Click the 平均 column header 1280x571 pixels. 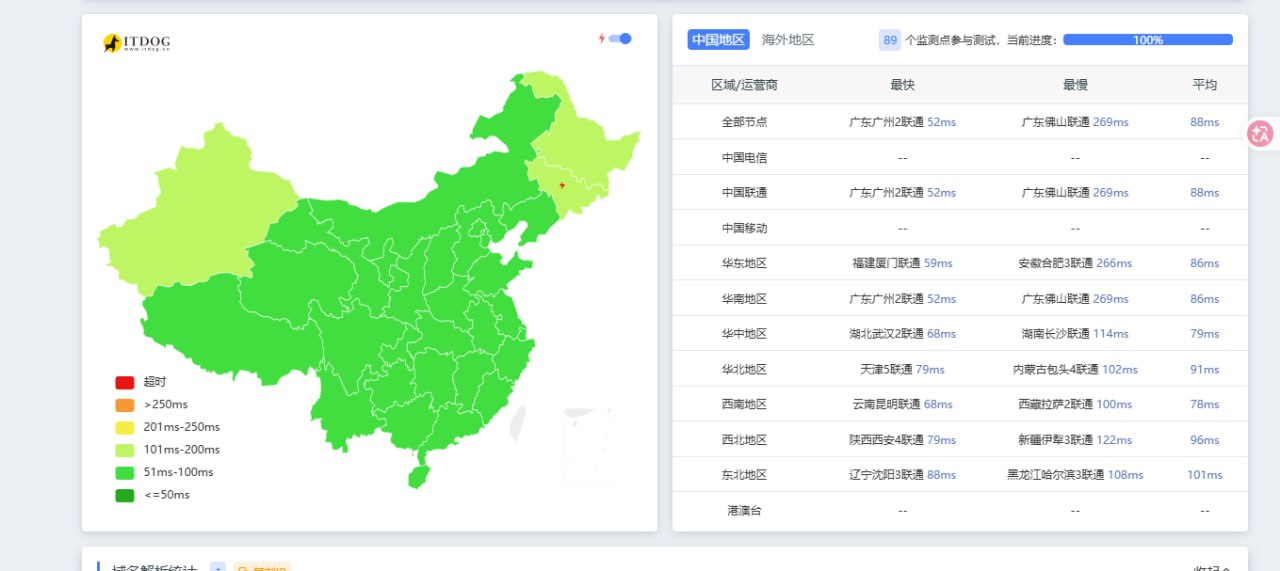[x=1205, y=85]
